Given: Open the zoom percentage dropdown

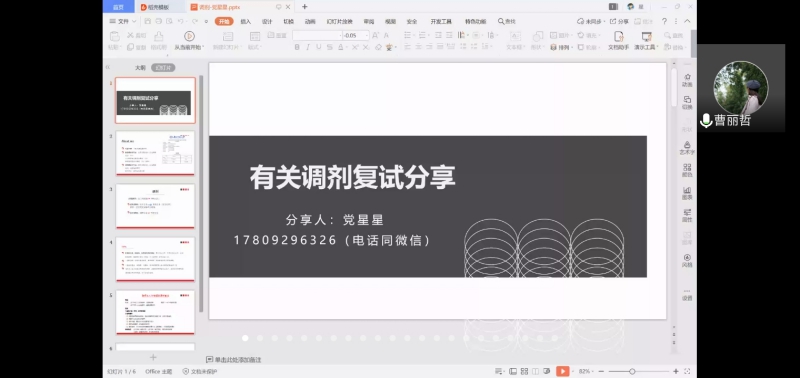Looking at the screenshot, I should (587, 371).
